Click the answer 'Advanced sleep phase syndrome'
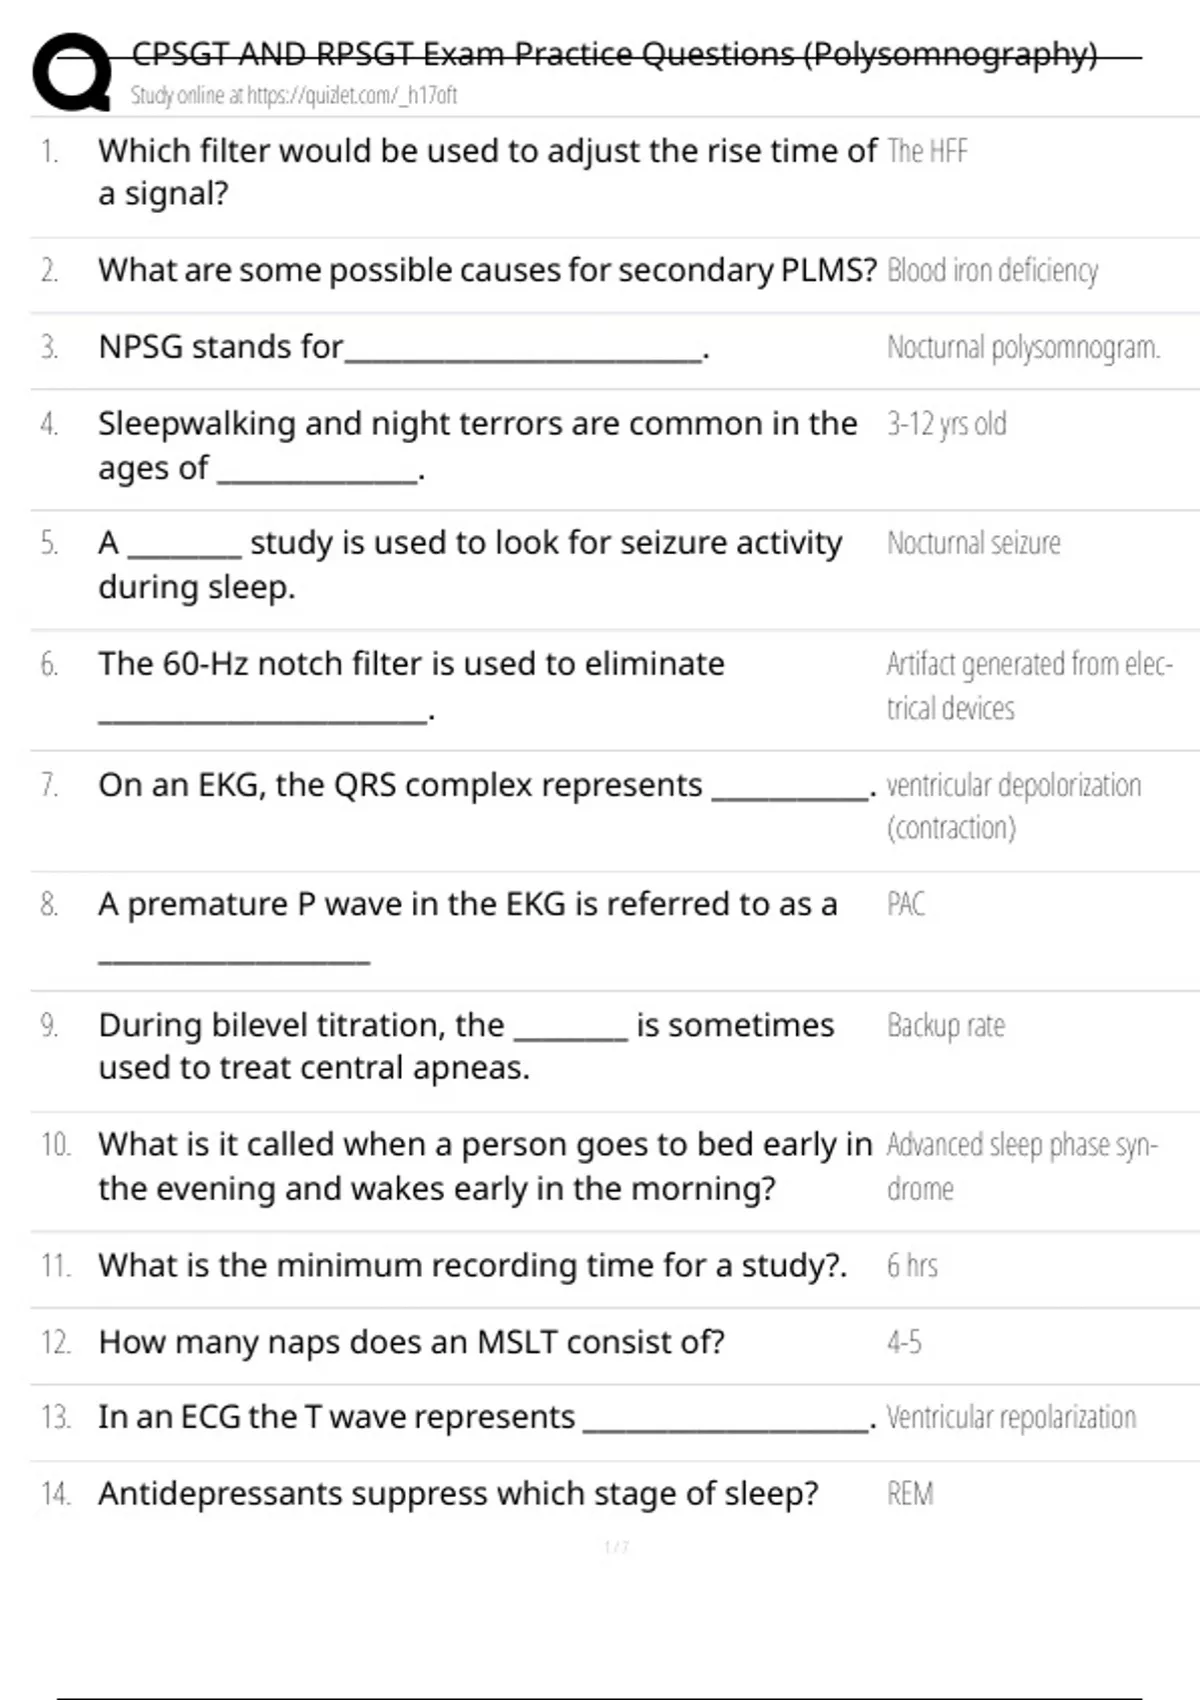Screen dimensions: 1200x1700 click(1022, 1166)
